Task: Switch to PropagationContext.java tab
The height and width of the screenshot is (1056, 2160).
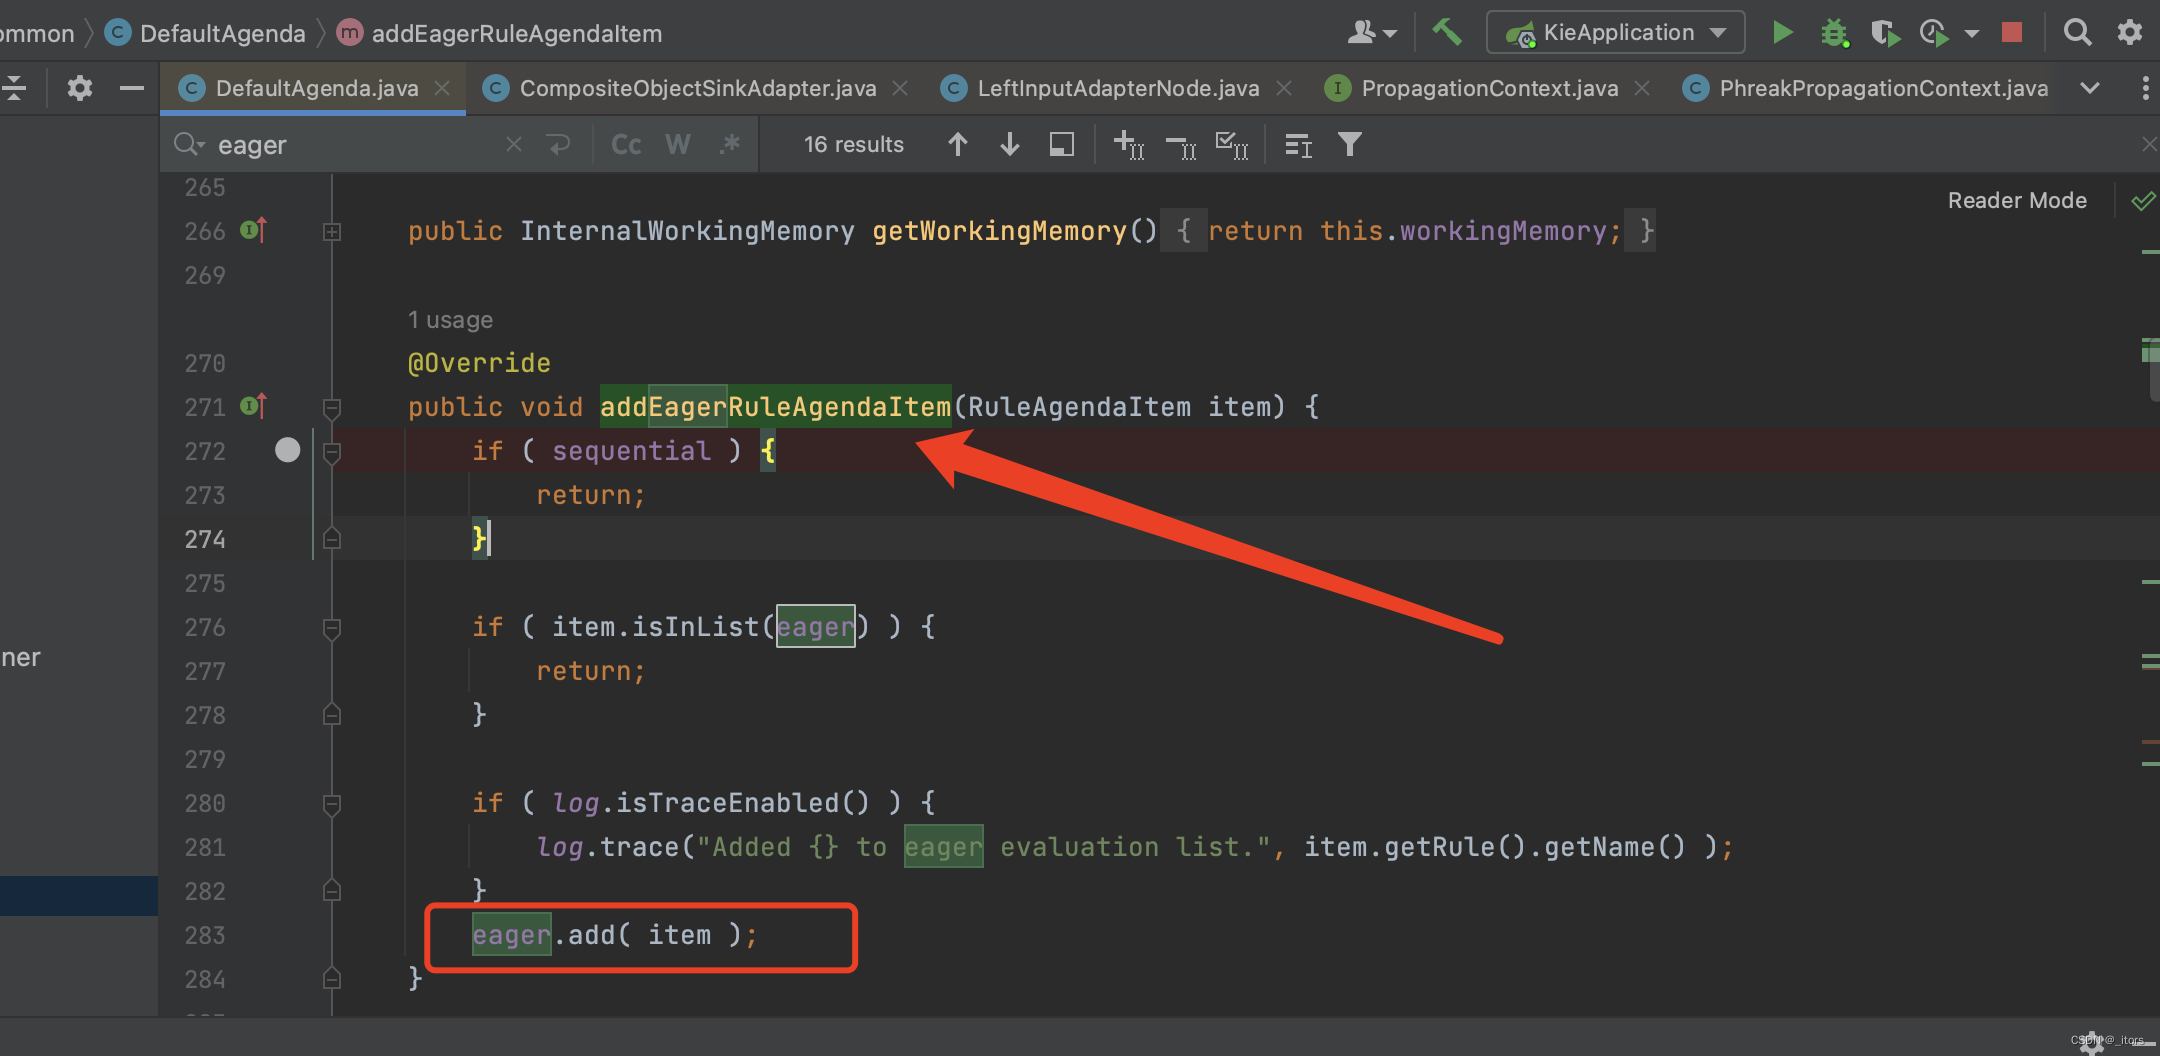Action: click(x=1489, y=88)
